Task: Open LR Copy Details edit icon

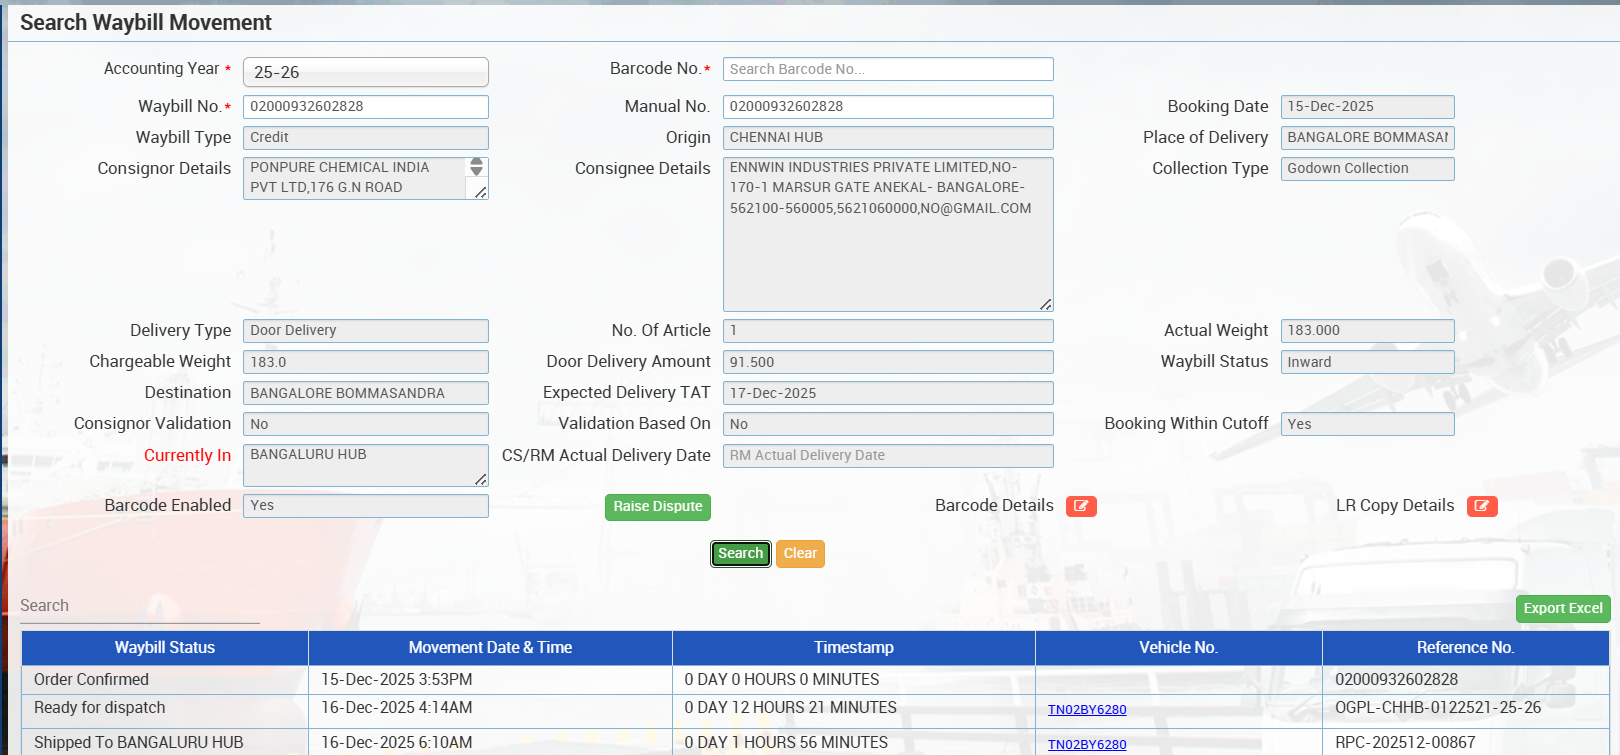Action: (1481, 506)
